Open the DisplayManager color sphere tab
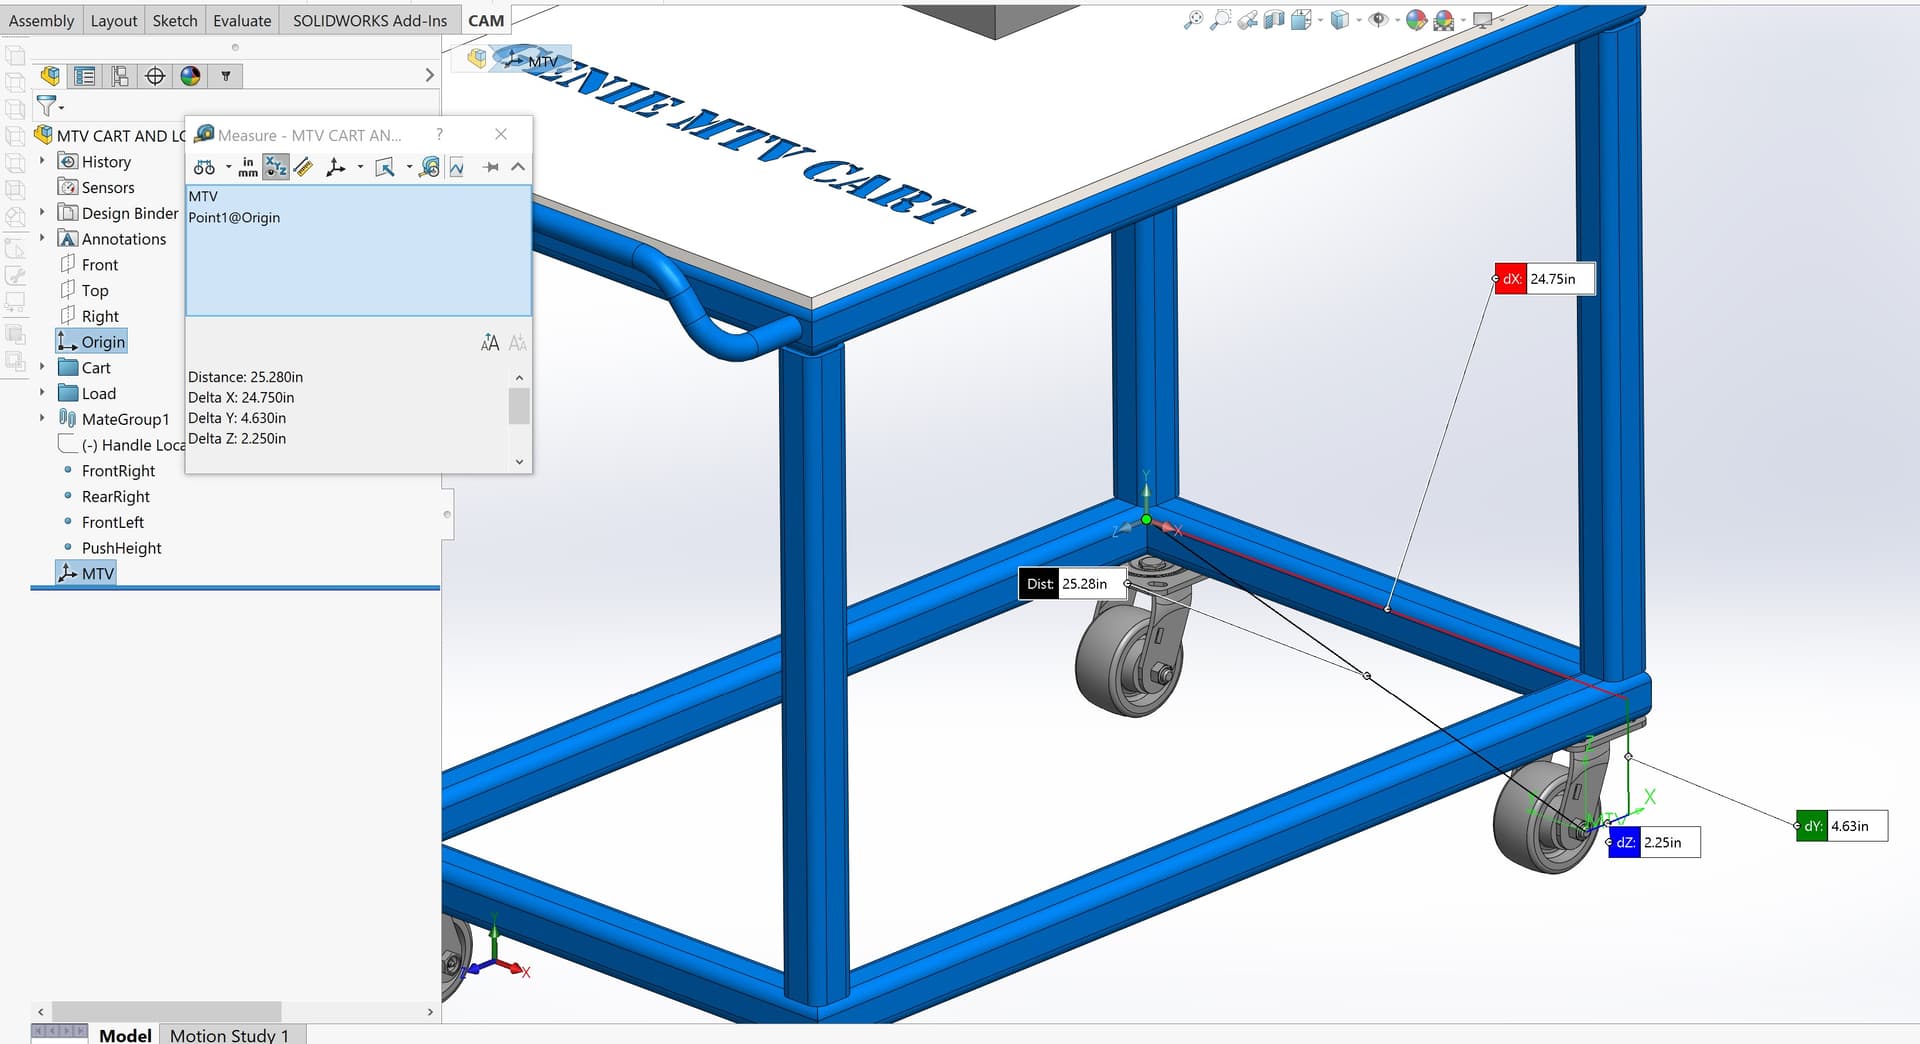Image resolution: width=1920 pixels, height=1044 pixels. pos(190,76)
